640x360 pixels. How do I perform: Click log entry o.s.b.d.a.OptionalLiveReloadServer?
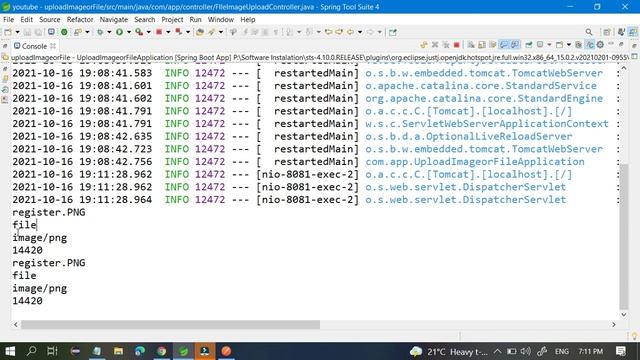tap(469, 136)
